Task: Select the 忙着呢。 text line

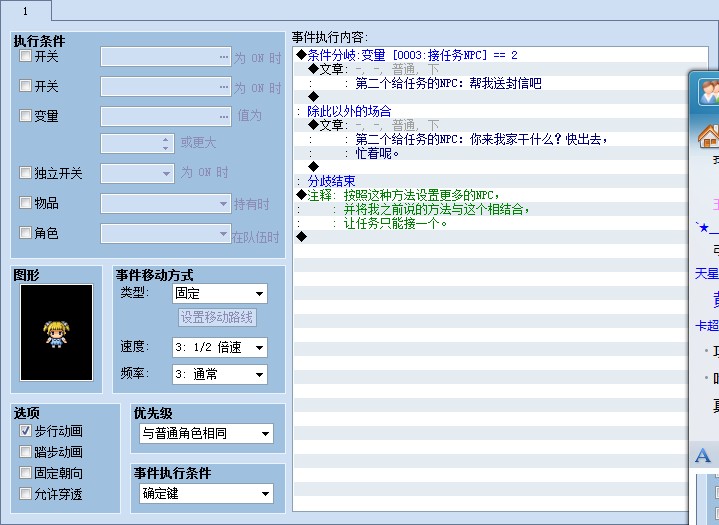Action: click(x=377, y=153)
